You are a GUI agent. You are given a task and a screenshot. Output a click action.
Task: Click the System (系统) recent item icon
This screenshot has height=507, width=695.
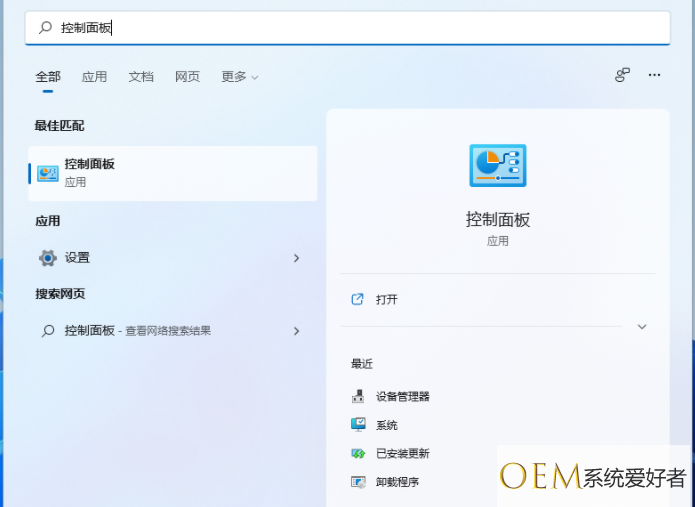pyautogui.click(x=358, y=425)
